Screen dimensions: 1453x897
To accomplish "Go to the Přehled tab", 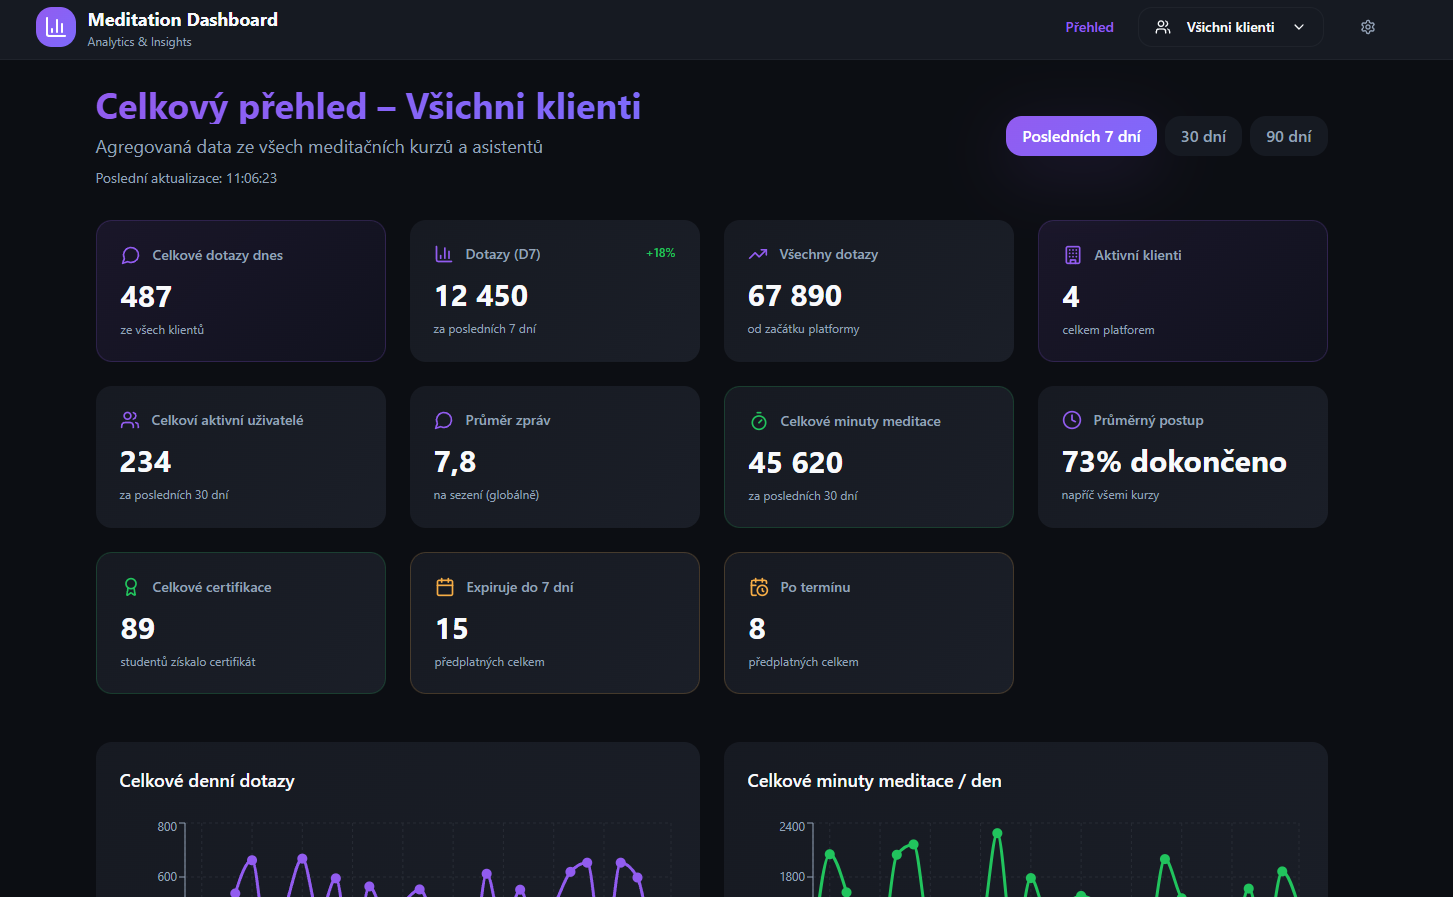I will [1089, 28].
